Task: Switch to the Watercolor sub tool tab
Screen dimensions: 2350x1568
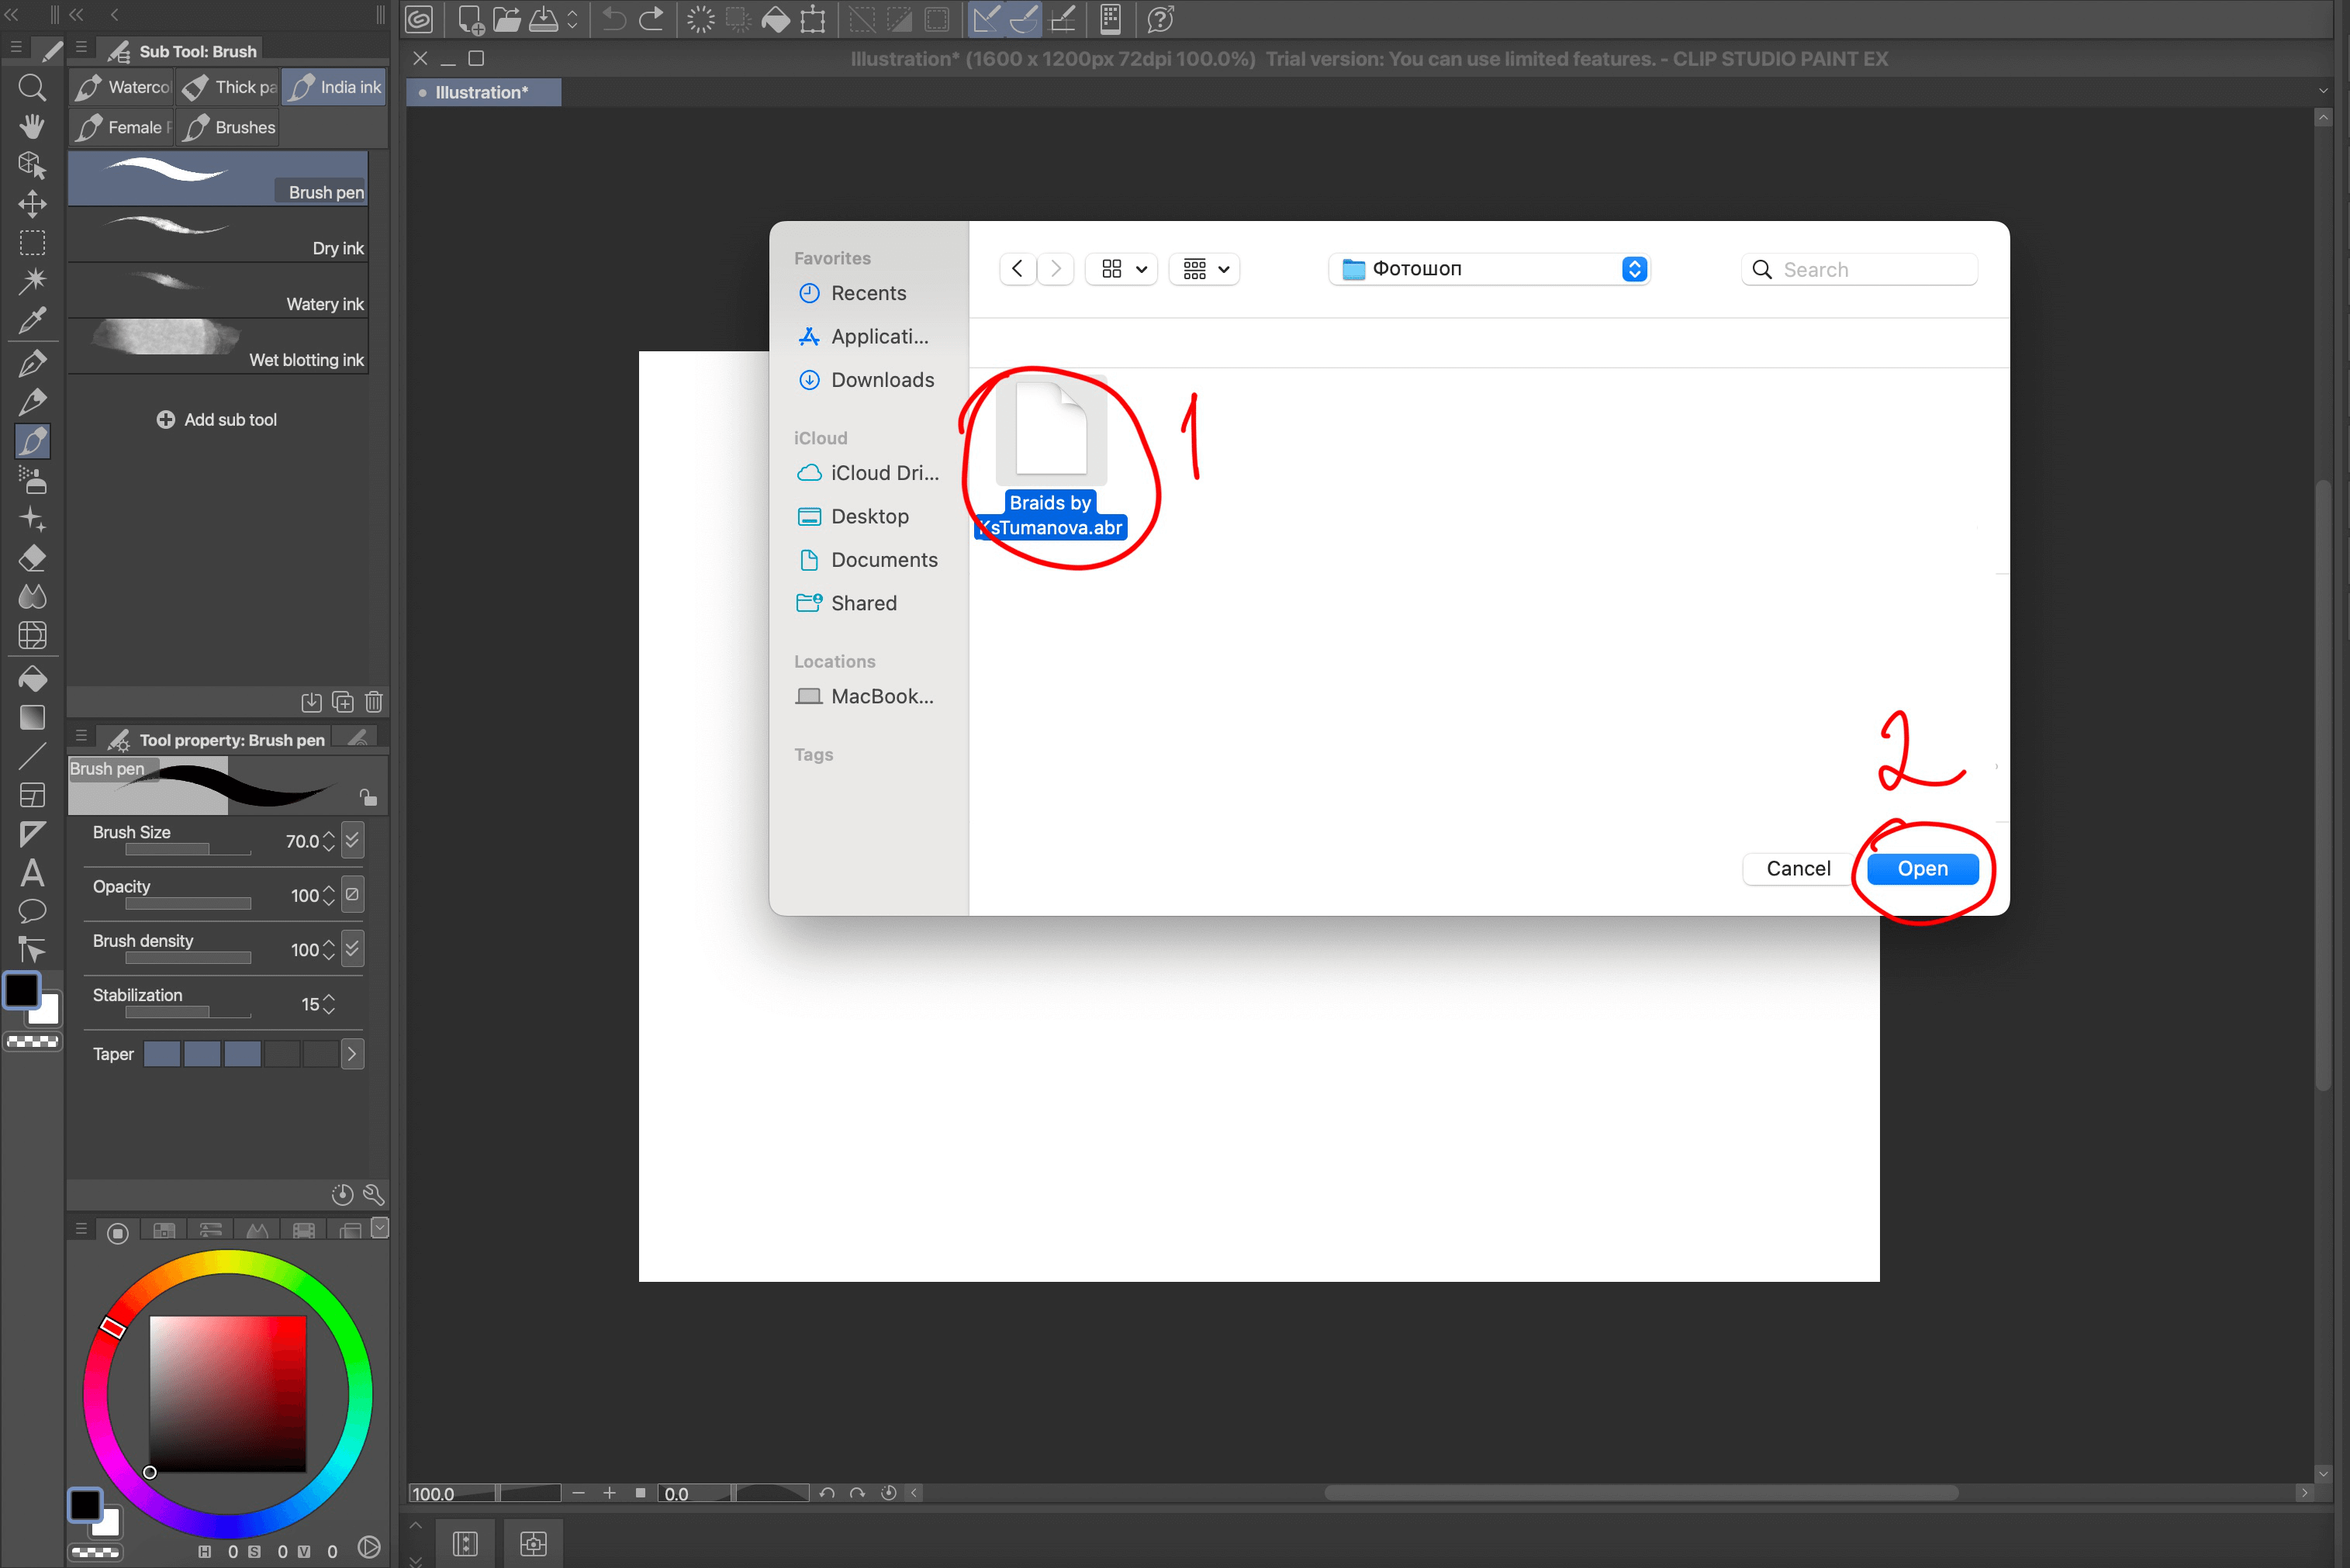Action: click(x=122, y=87)
